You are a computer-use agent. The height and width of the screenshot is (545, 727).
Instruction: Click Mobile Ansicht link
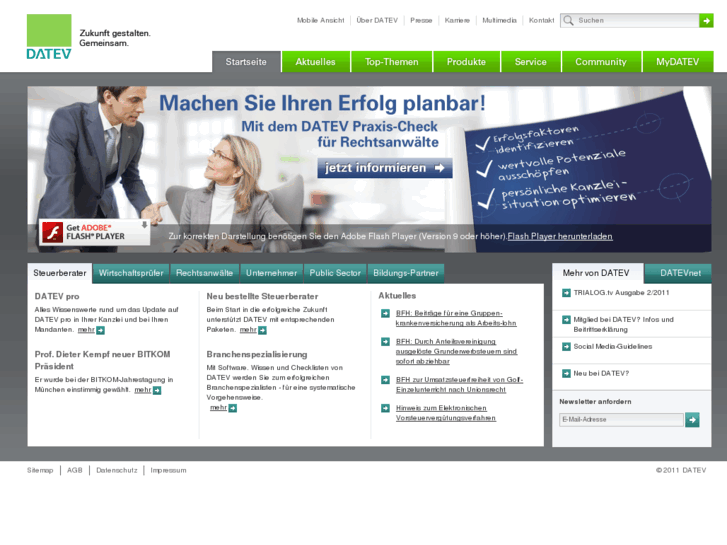[320, 20]
